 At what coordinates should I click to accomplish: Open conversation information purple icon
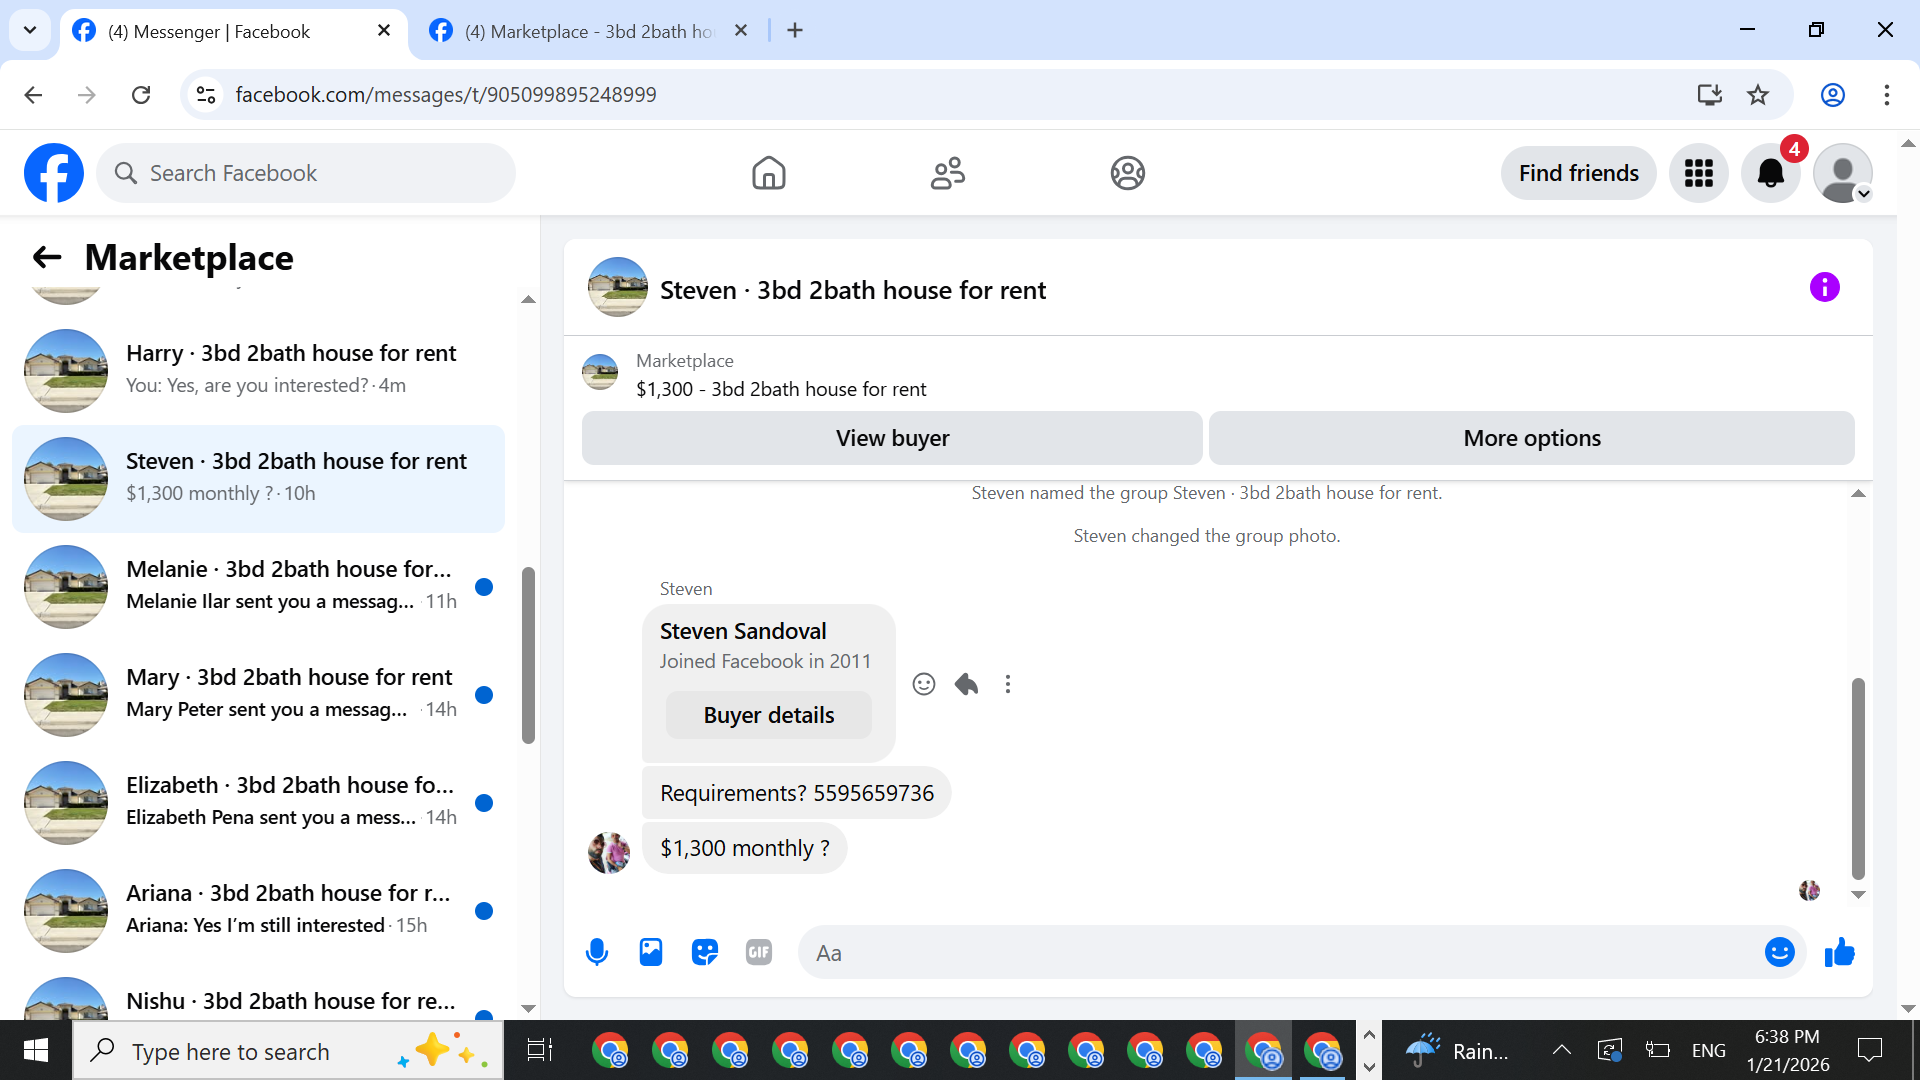coord(1824,288)
